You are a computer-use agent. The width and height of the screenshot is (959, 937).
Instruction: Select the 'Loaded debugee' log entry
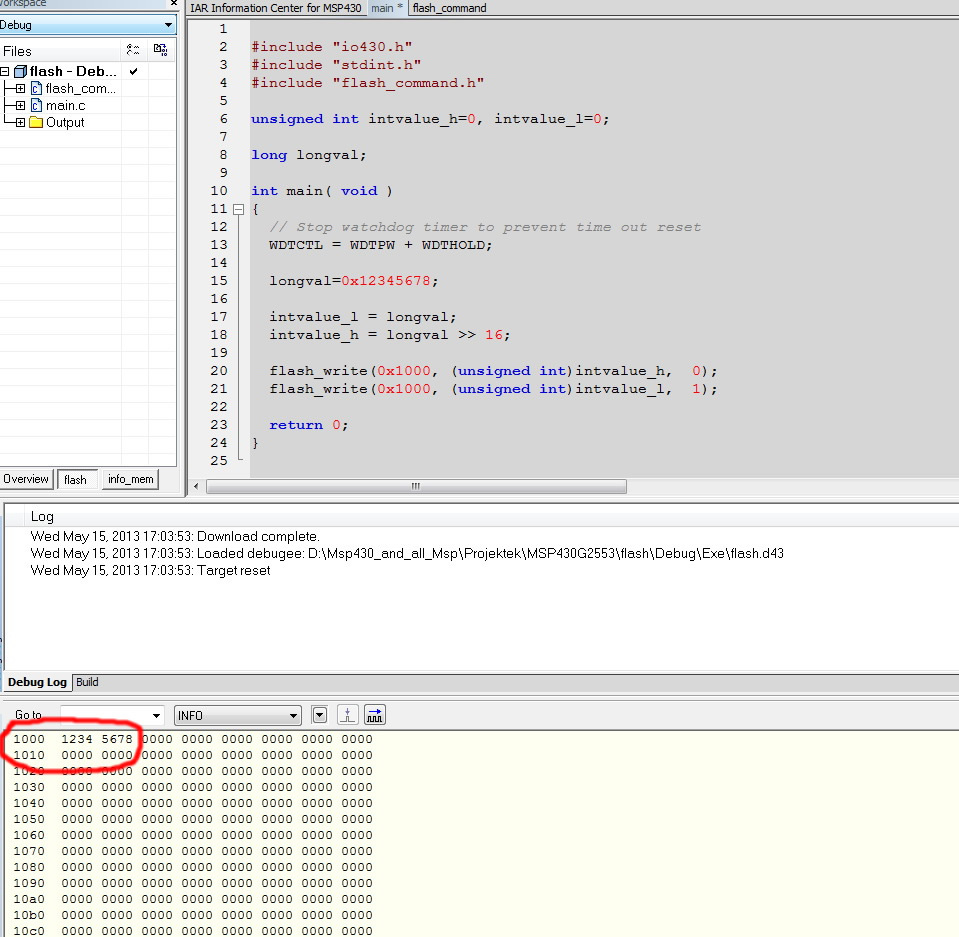407,554
